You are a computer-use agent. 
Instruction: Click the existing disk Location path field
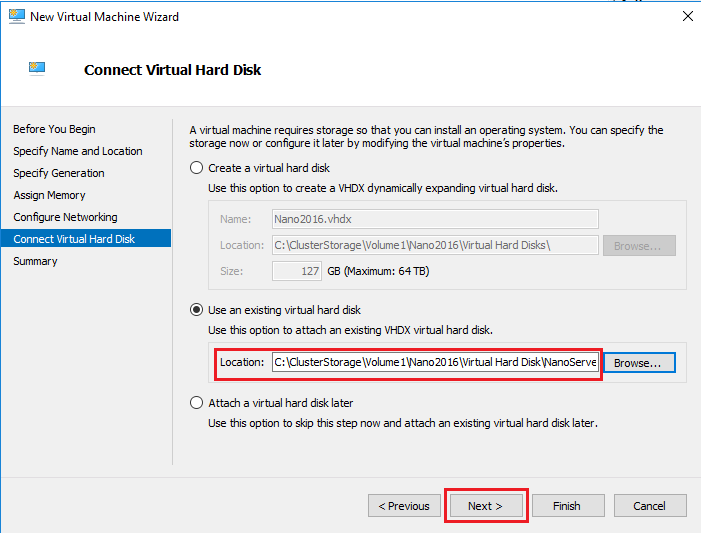tap(434, 362)
